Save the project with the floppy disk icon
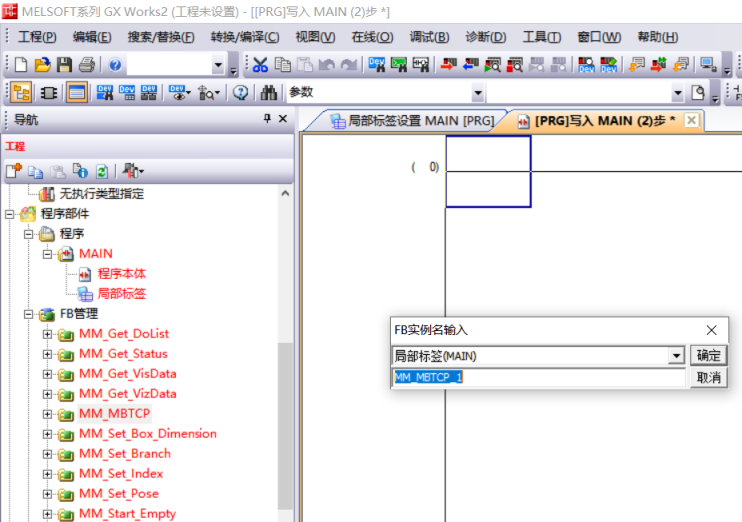This screenshot has height=522, width=742. pyautogui.click(x=64, y=64)
